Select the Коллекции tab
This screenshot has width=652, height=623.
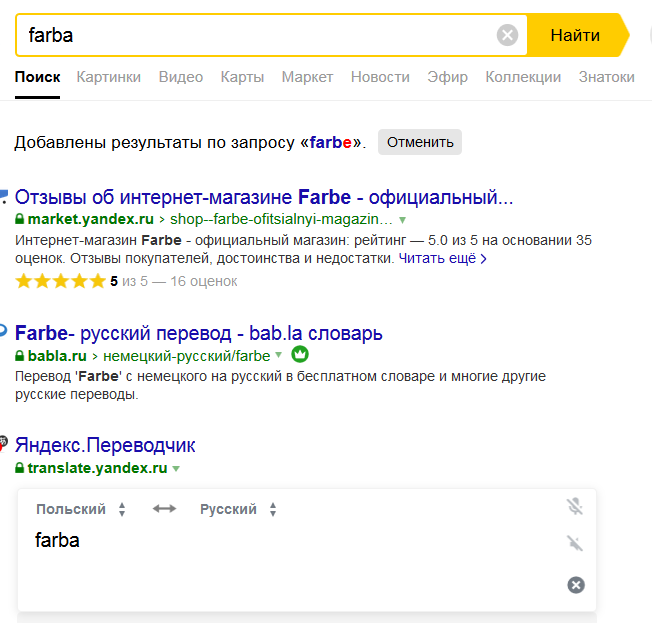click(x=523, y=77)
